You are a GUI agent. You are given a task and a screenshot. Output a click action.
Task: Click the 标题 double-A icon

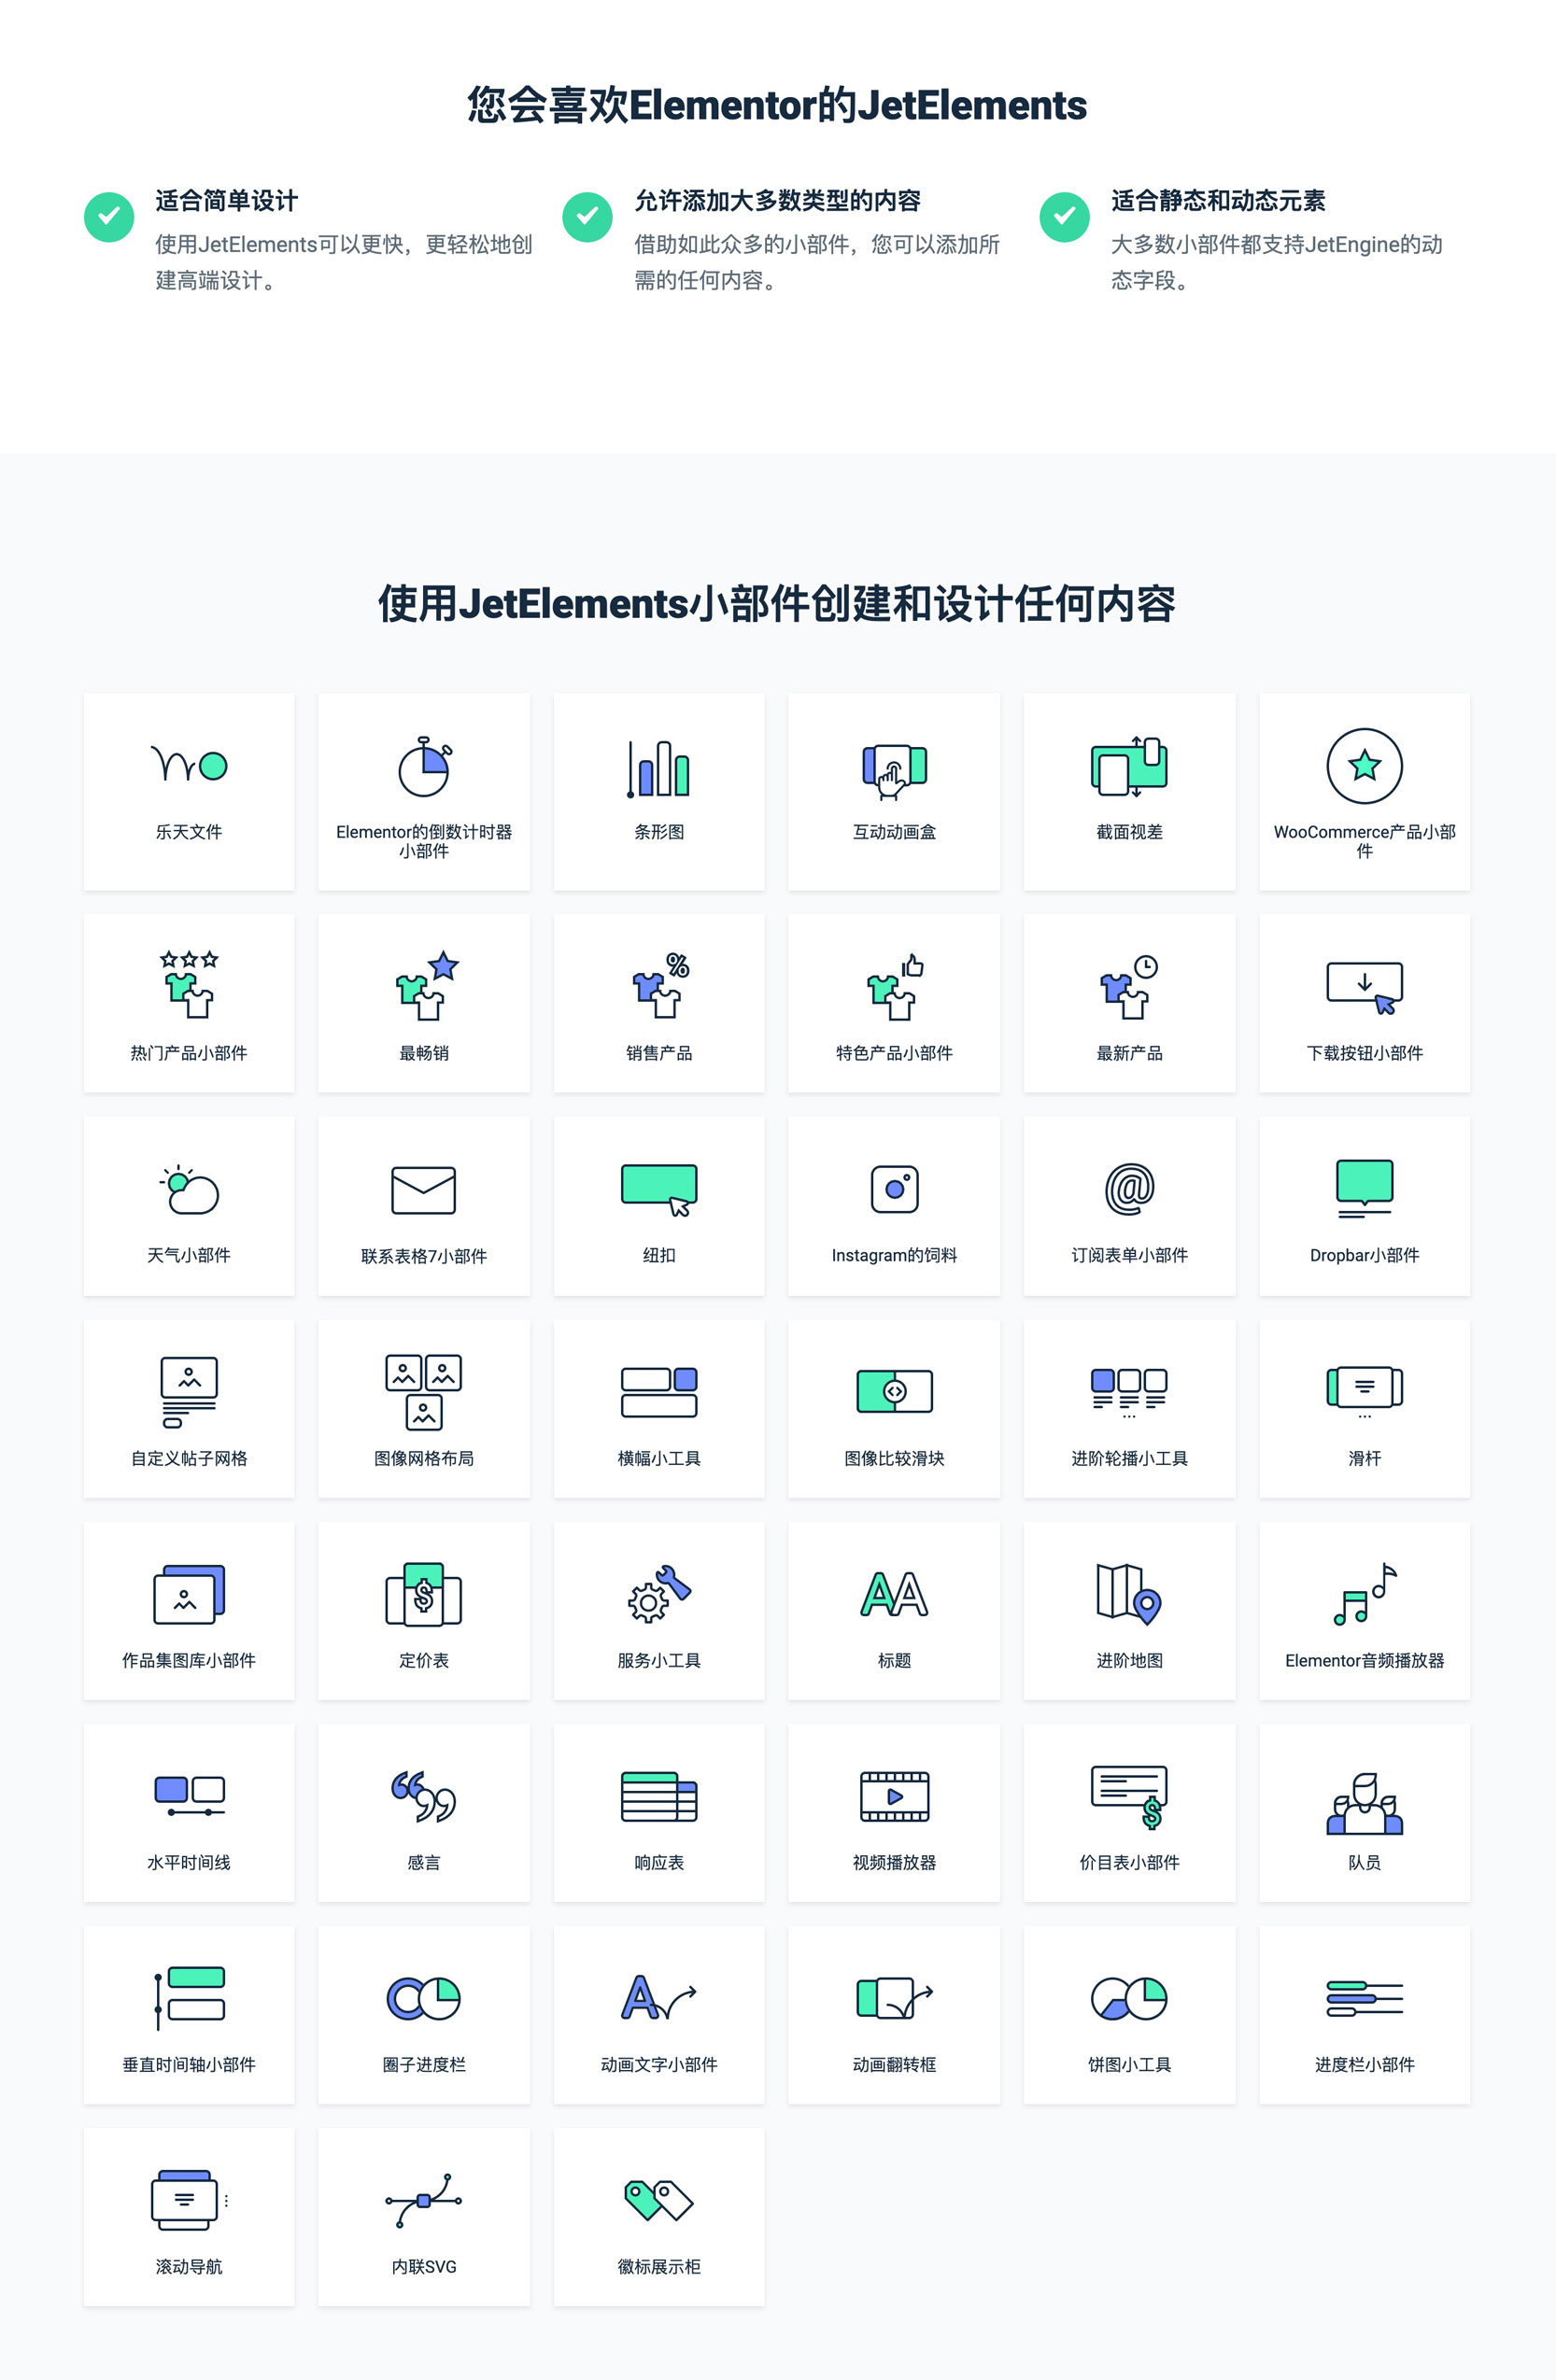(x=894, y=1594)
